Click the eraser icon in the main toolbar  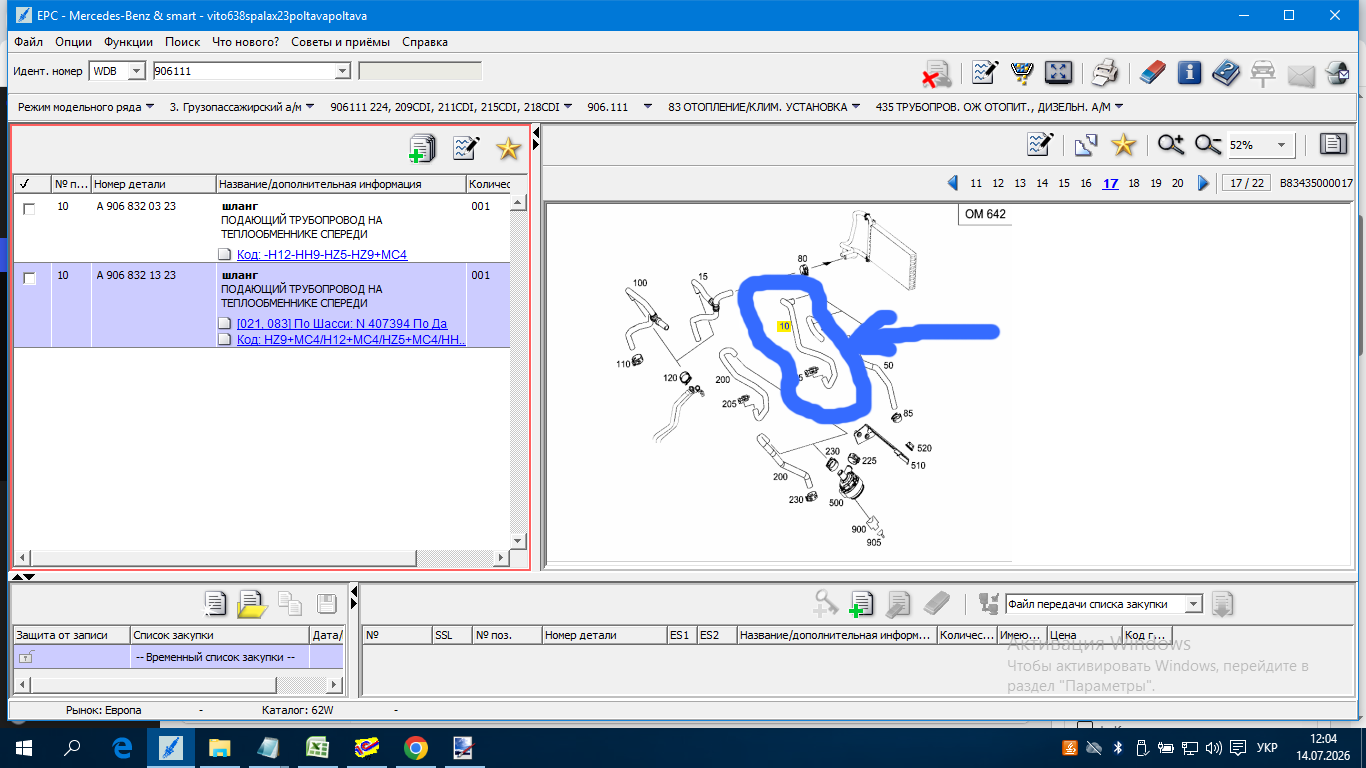coord(1152,72)
